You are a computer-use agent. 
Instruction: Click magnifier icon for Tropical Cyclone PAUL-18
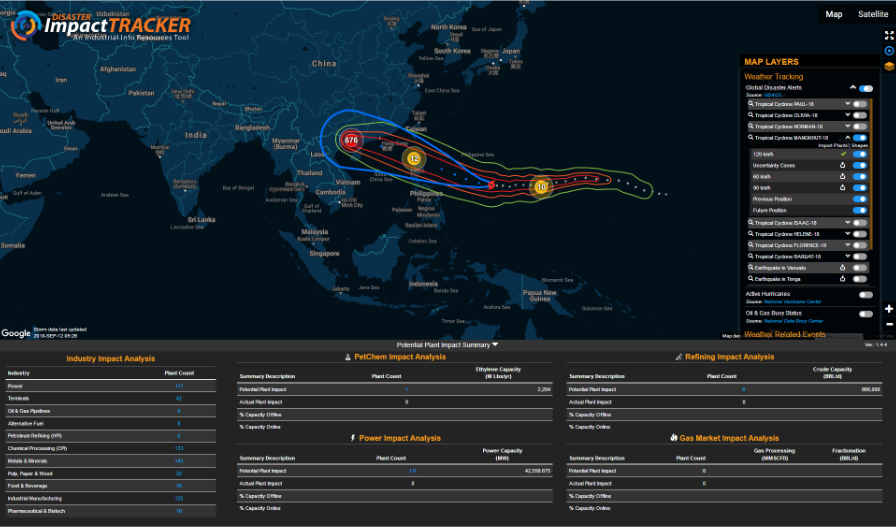(751, 104)
